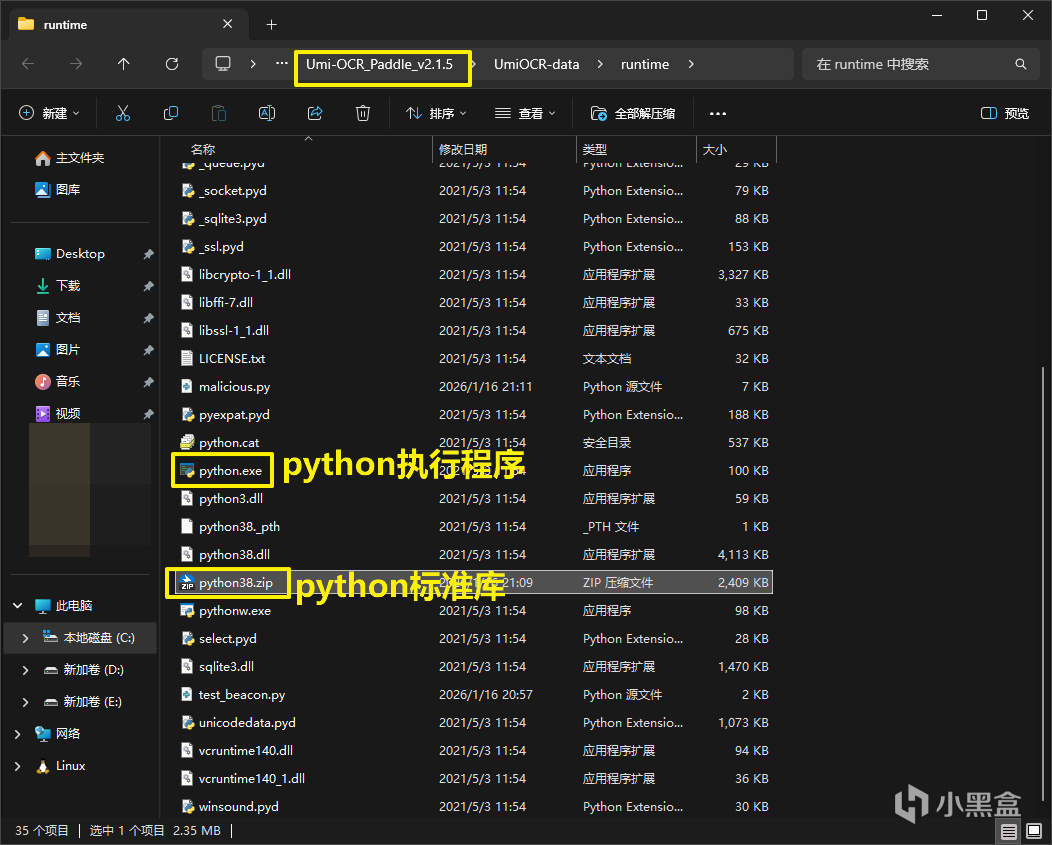Image resolution: width=1052 pixels, height=845 pixels.
Task: Expand 新加卷 (E:) node
Action: tap(25, 702)
